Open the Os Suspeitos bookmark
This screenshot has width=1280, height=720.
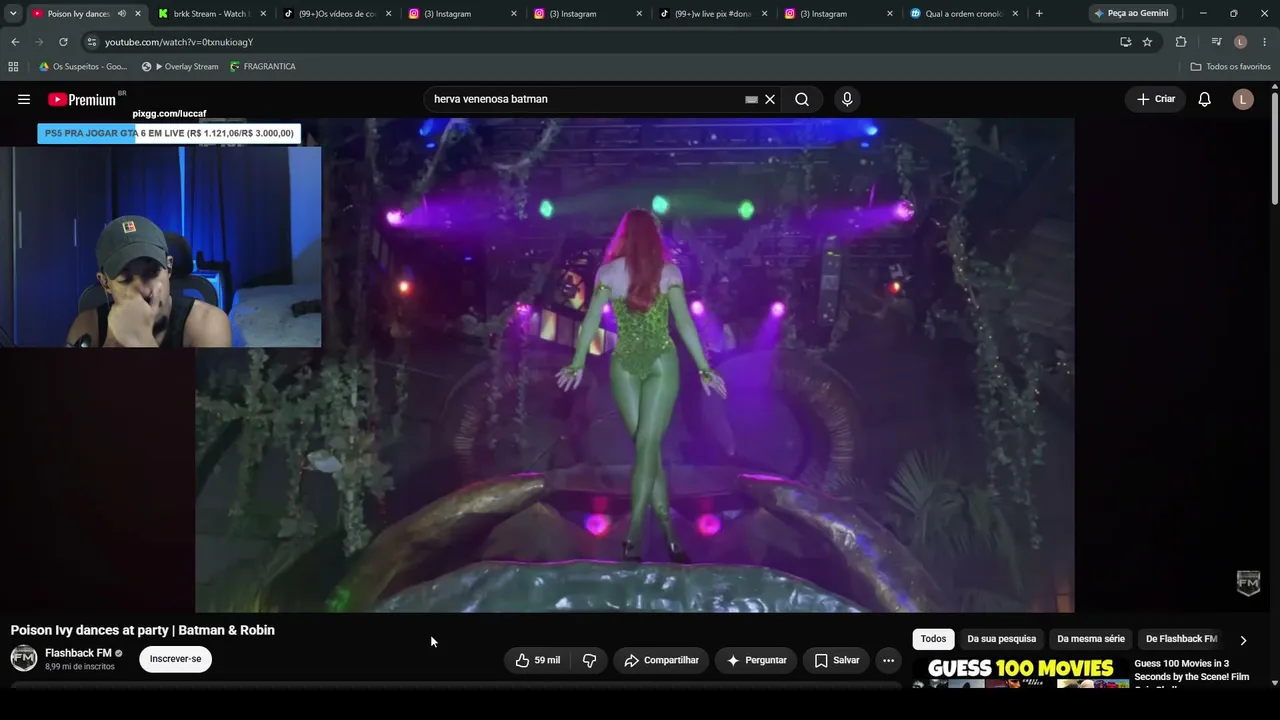[x=83, y=66]
